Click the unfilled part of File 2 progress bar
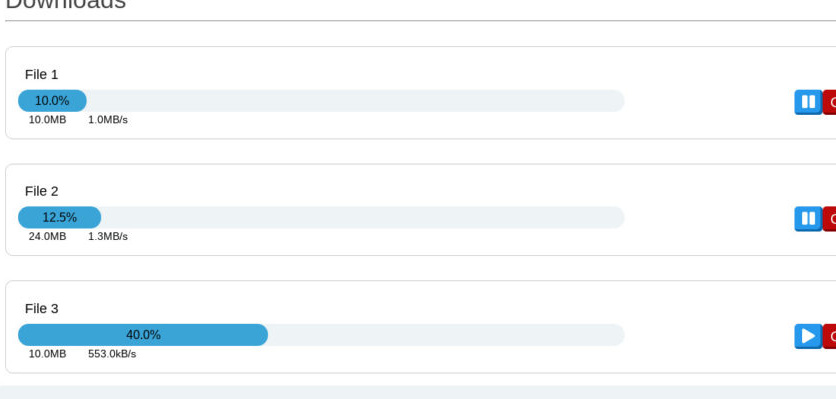 click(363, 218)
